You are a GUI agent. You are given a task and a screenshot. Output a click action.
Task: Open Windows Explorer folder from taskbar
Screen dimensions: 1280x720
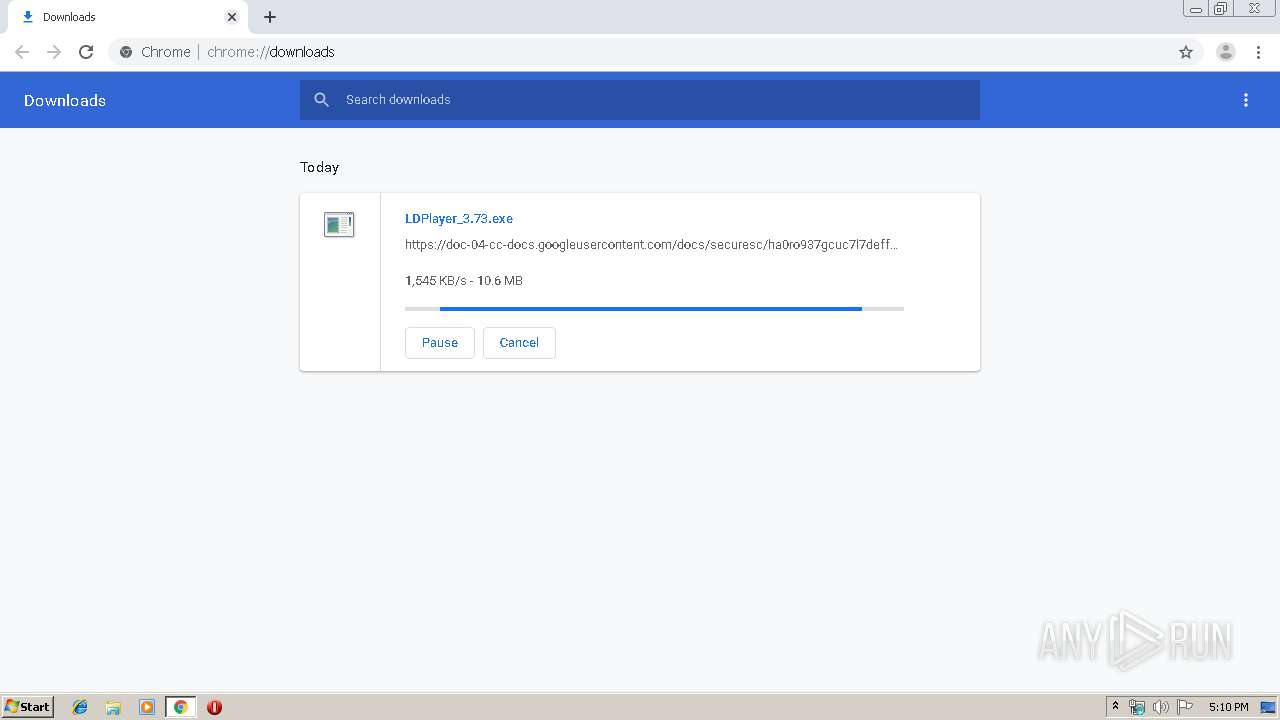(113, 707)
